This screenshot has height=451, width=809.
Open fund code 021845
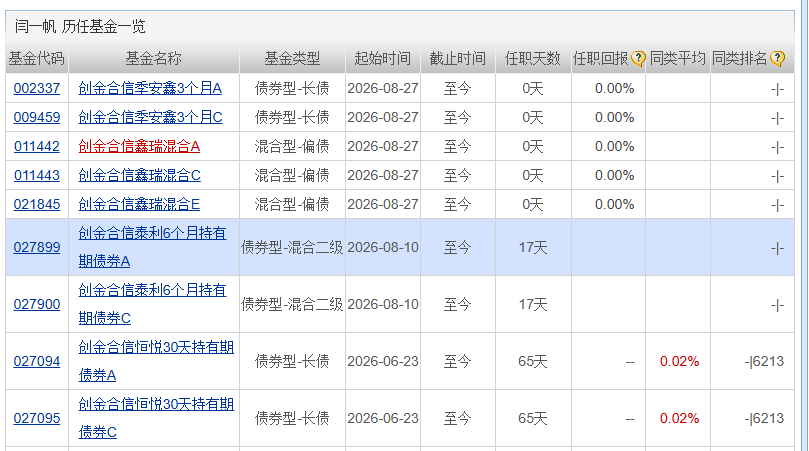(x=37, y=204)
